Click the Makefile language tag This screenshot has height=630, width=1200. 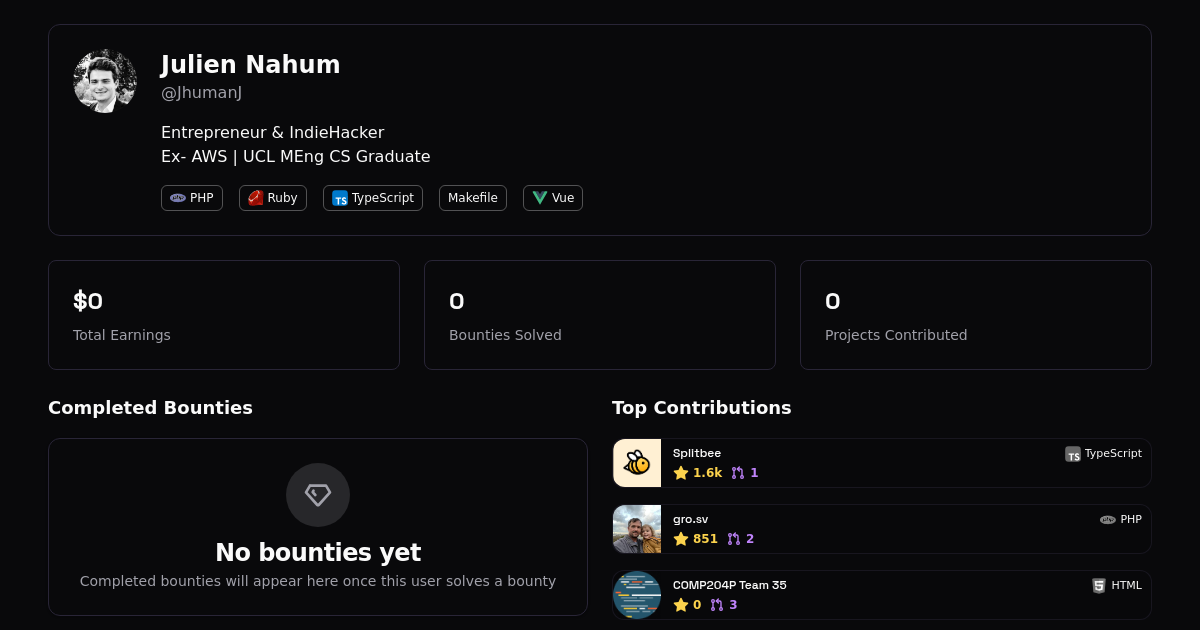point(473,198)
